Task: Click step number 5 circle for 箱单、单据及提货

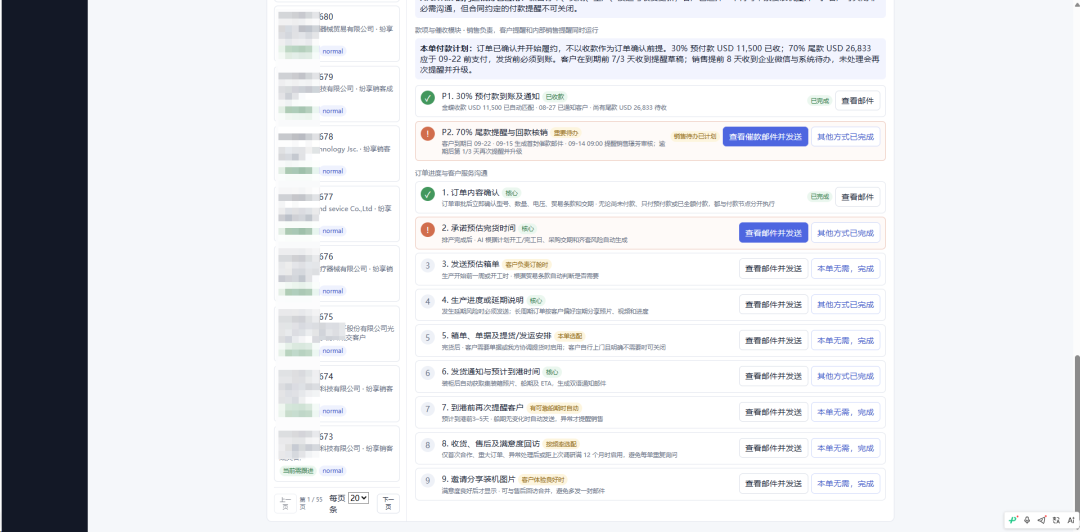Action: pos(428,337)
